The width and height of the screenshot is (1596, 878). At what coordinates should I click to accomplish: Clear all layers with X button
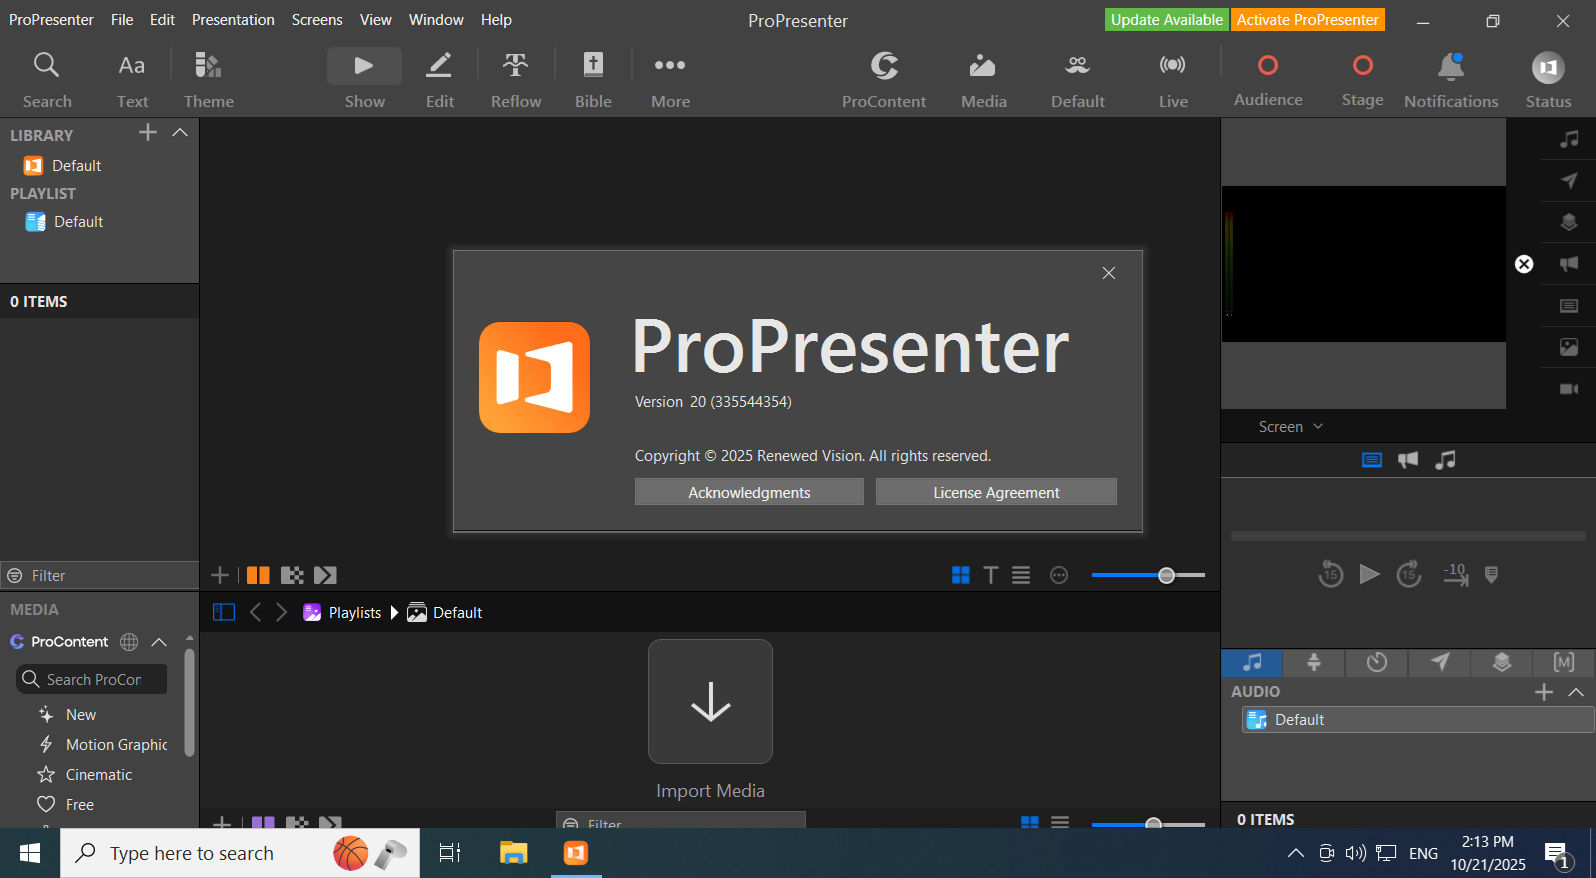pyautogui.click(x=1524, y=264)
